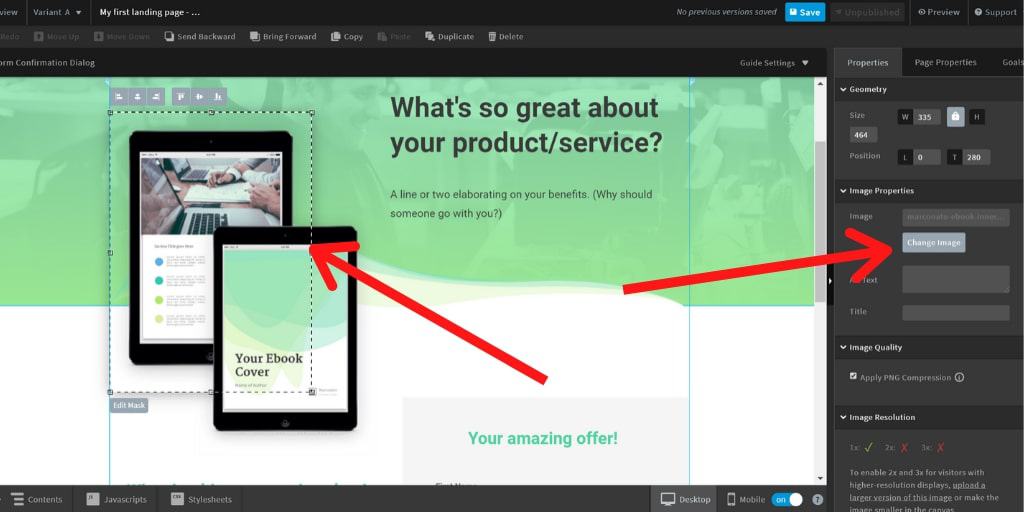This screenshot has height=512, width=1024.
Task: Click the Send Backward toolbar button
Action: click(x=200, y=37)
